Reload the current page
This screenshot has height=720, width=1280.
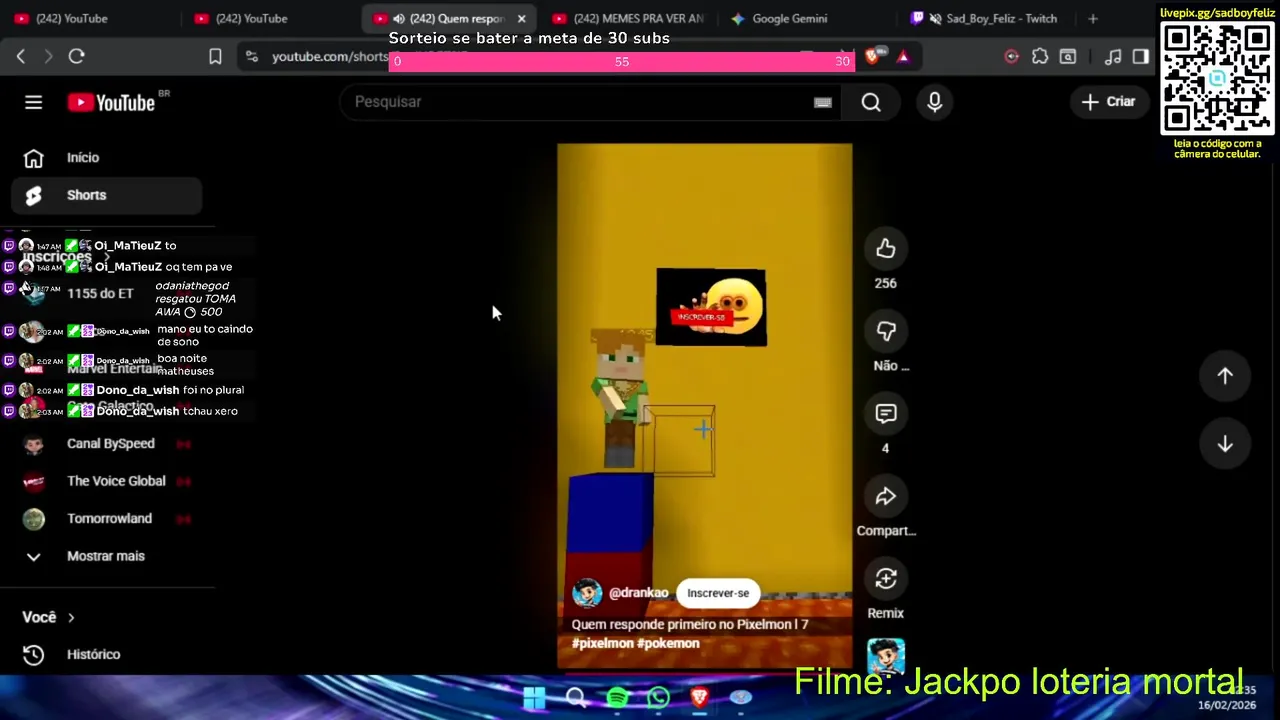pos(76,57)
